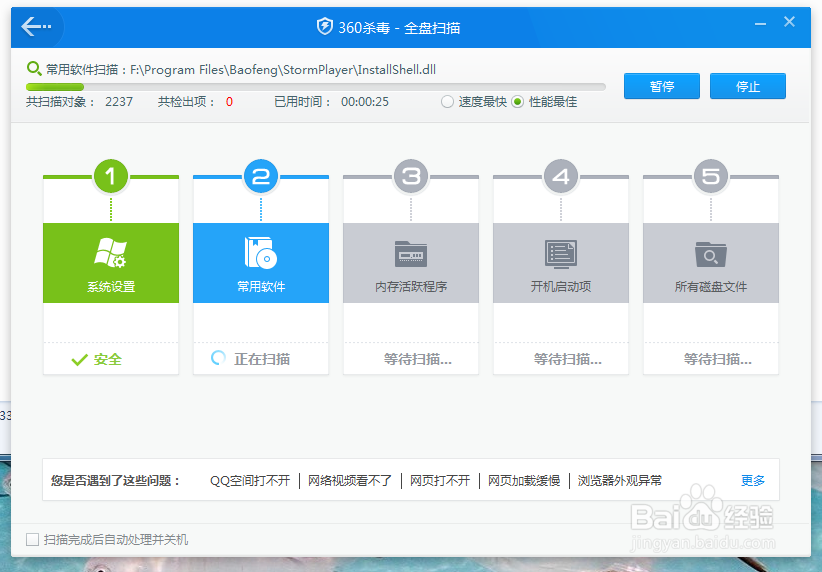
Task: Click the 正在扫描 status text
Action: point(262,359)
